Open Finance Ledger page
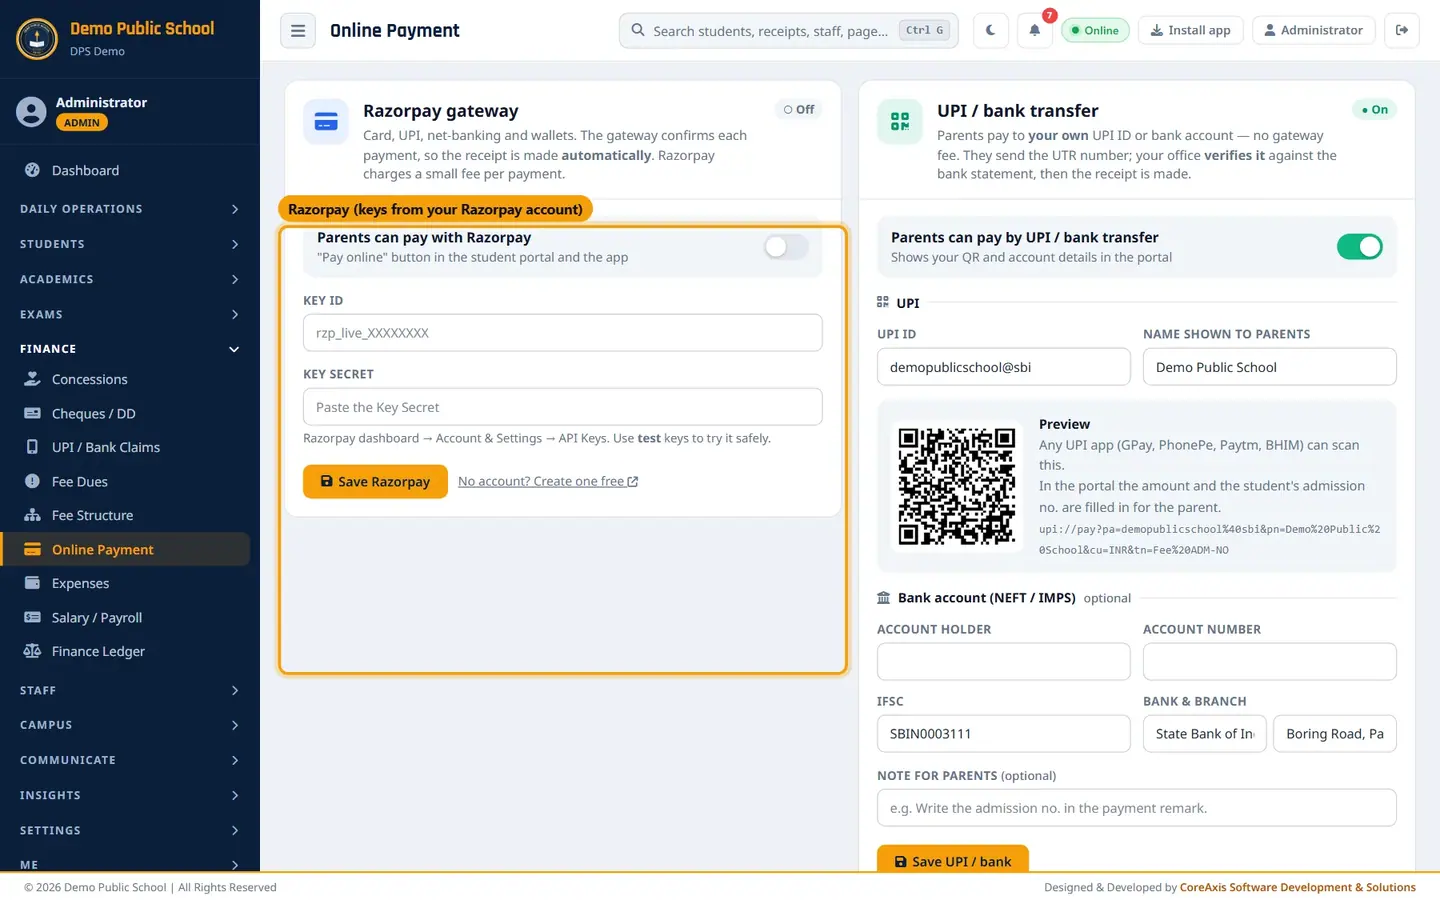The height and width of the screenshot is (900, 1440). tap(126, 651)
